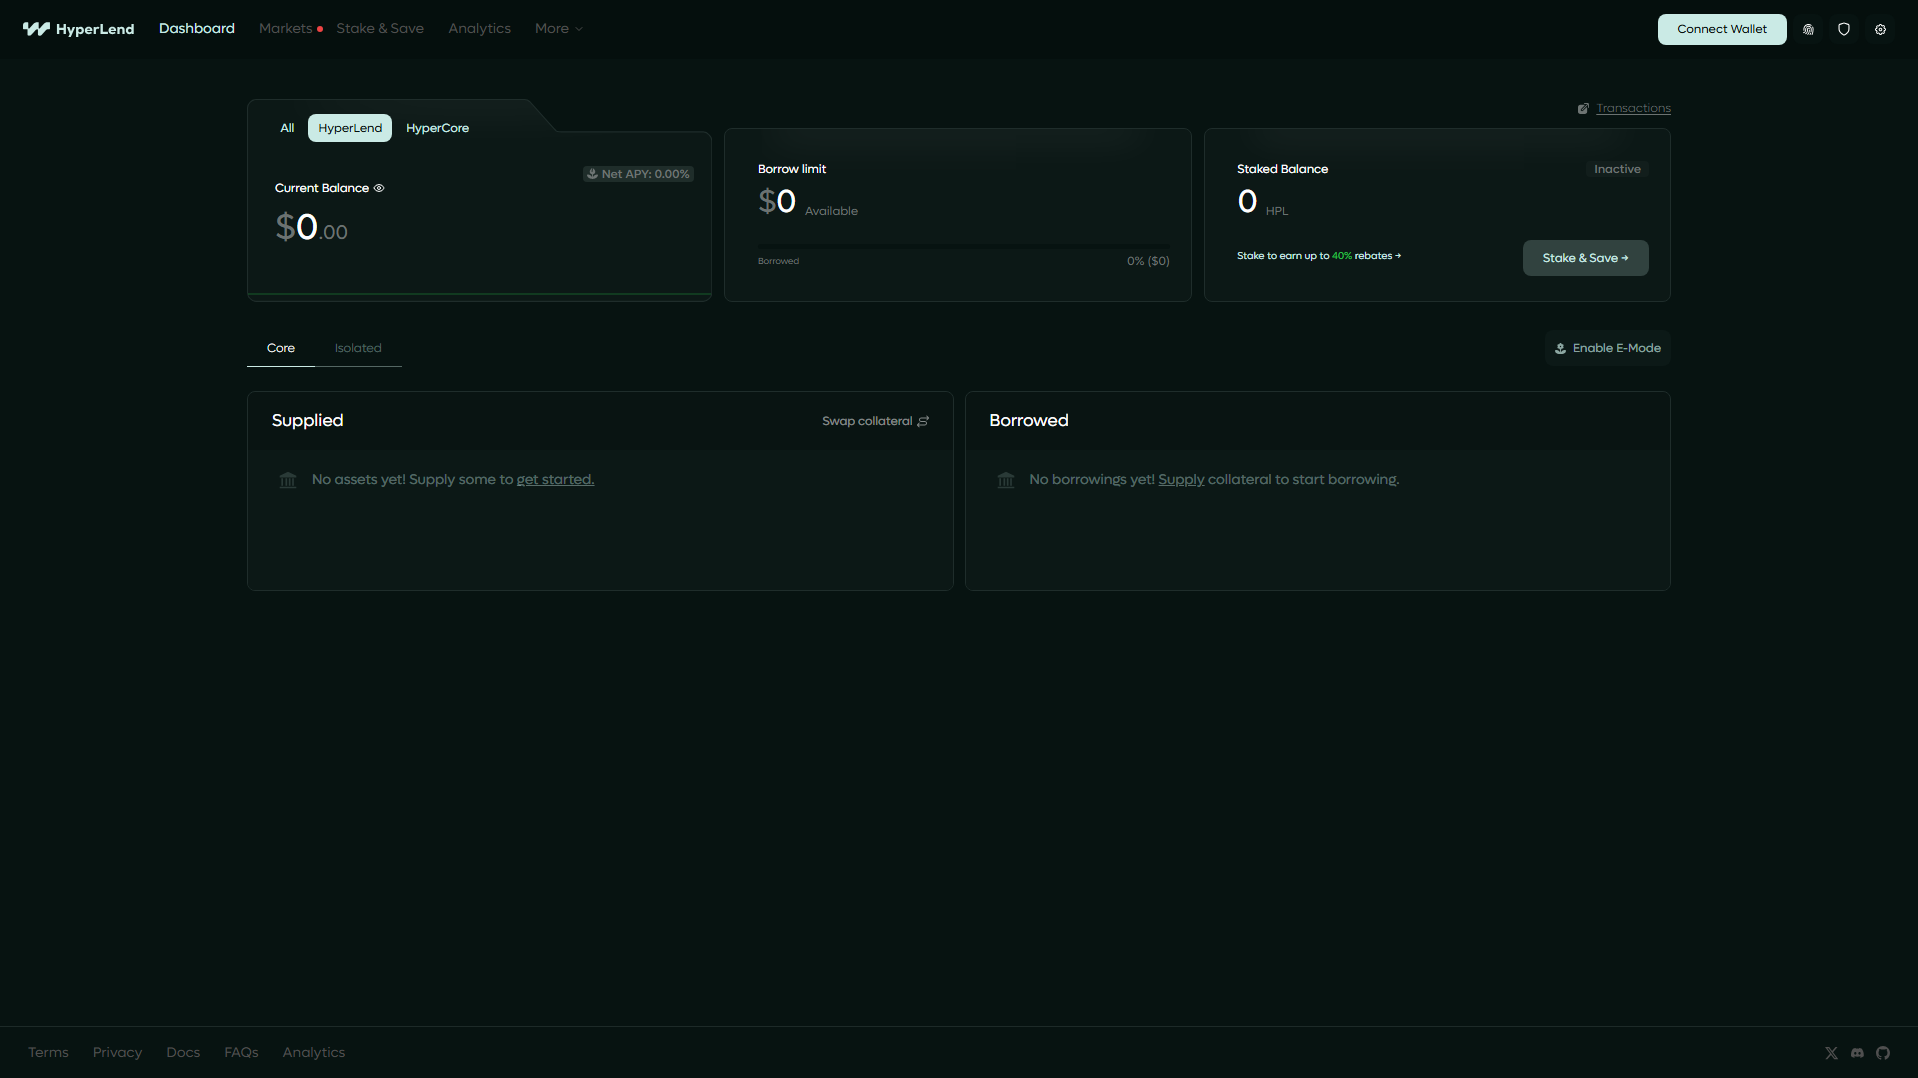Click the bank icon in the Supplied panel
This screenshot has height=1078, width=1918.
click(288, 480)
